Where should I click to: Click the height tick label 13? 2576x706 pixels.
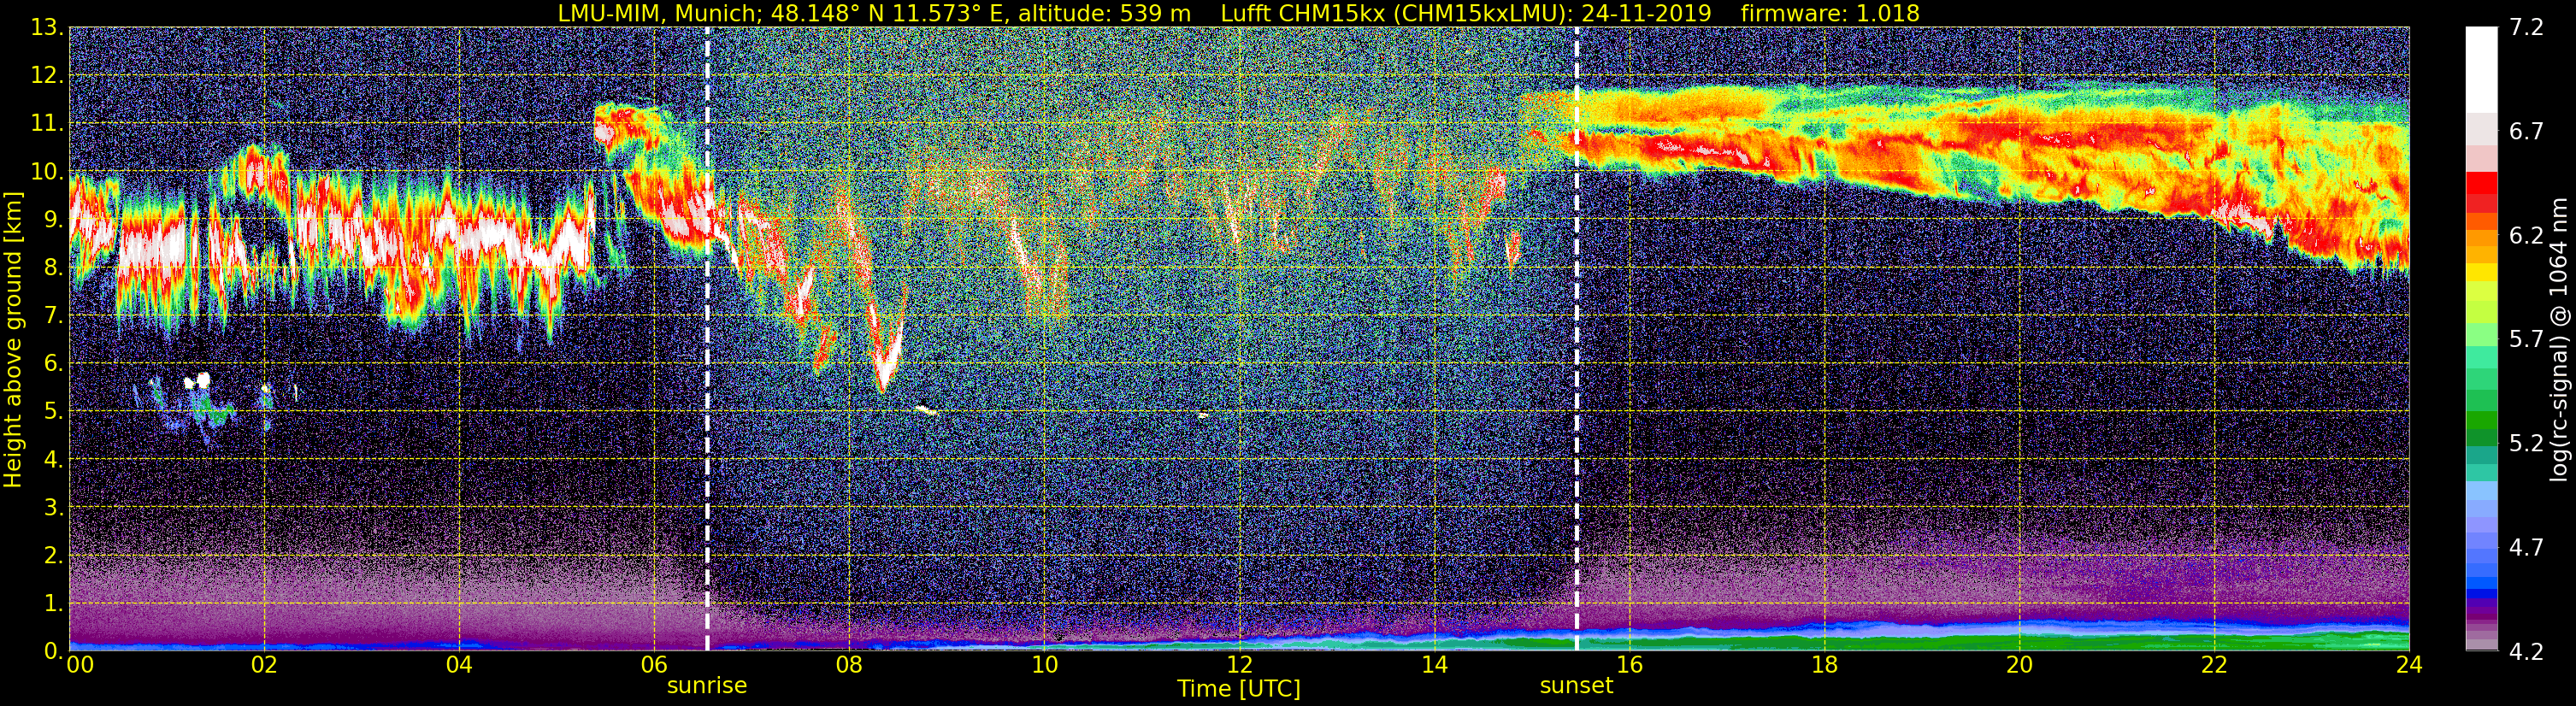coord(47,28)
